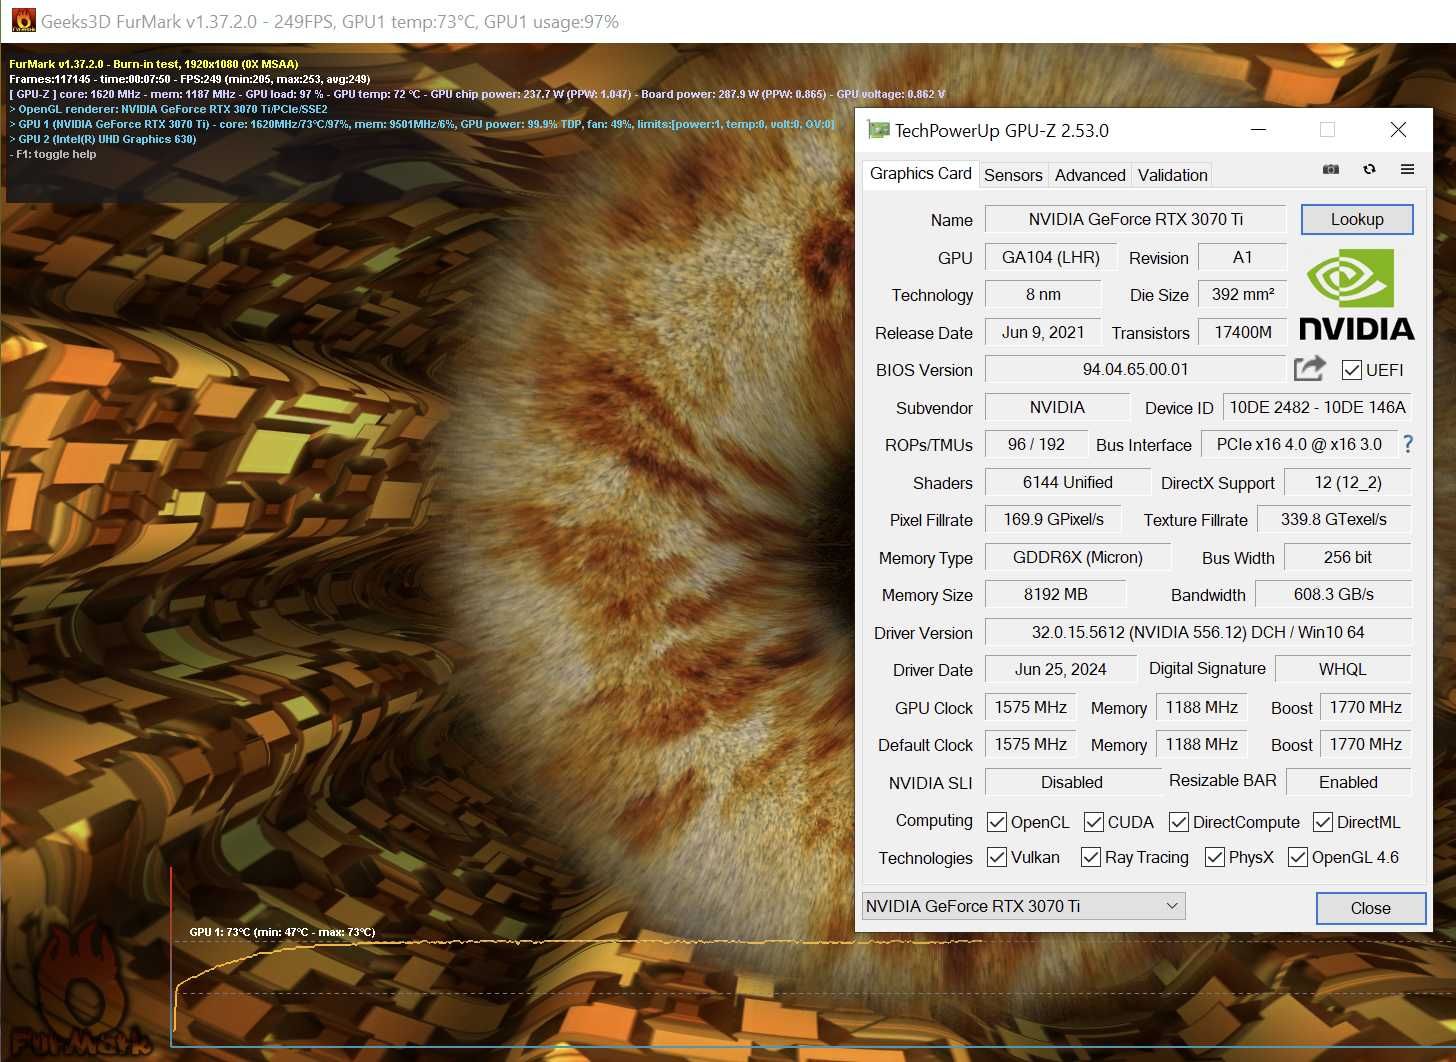Click the F1: toggle help text
The image size is (1456, 1062).
click(x=53, y=154)
